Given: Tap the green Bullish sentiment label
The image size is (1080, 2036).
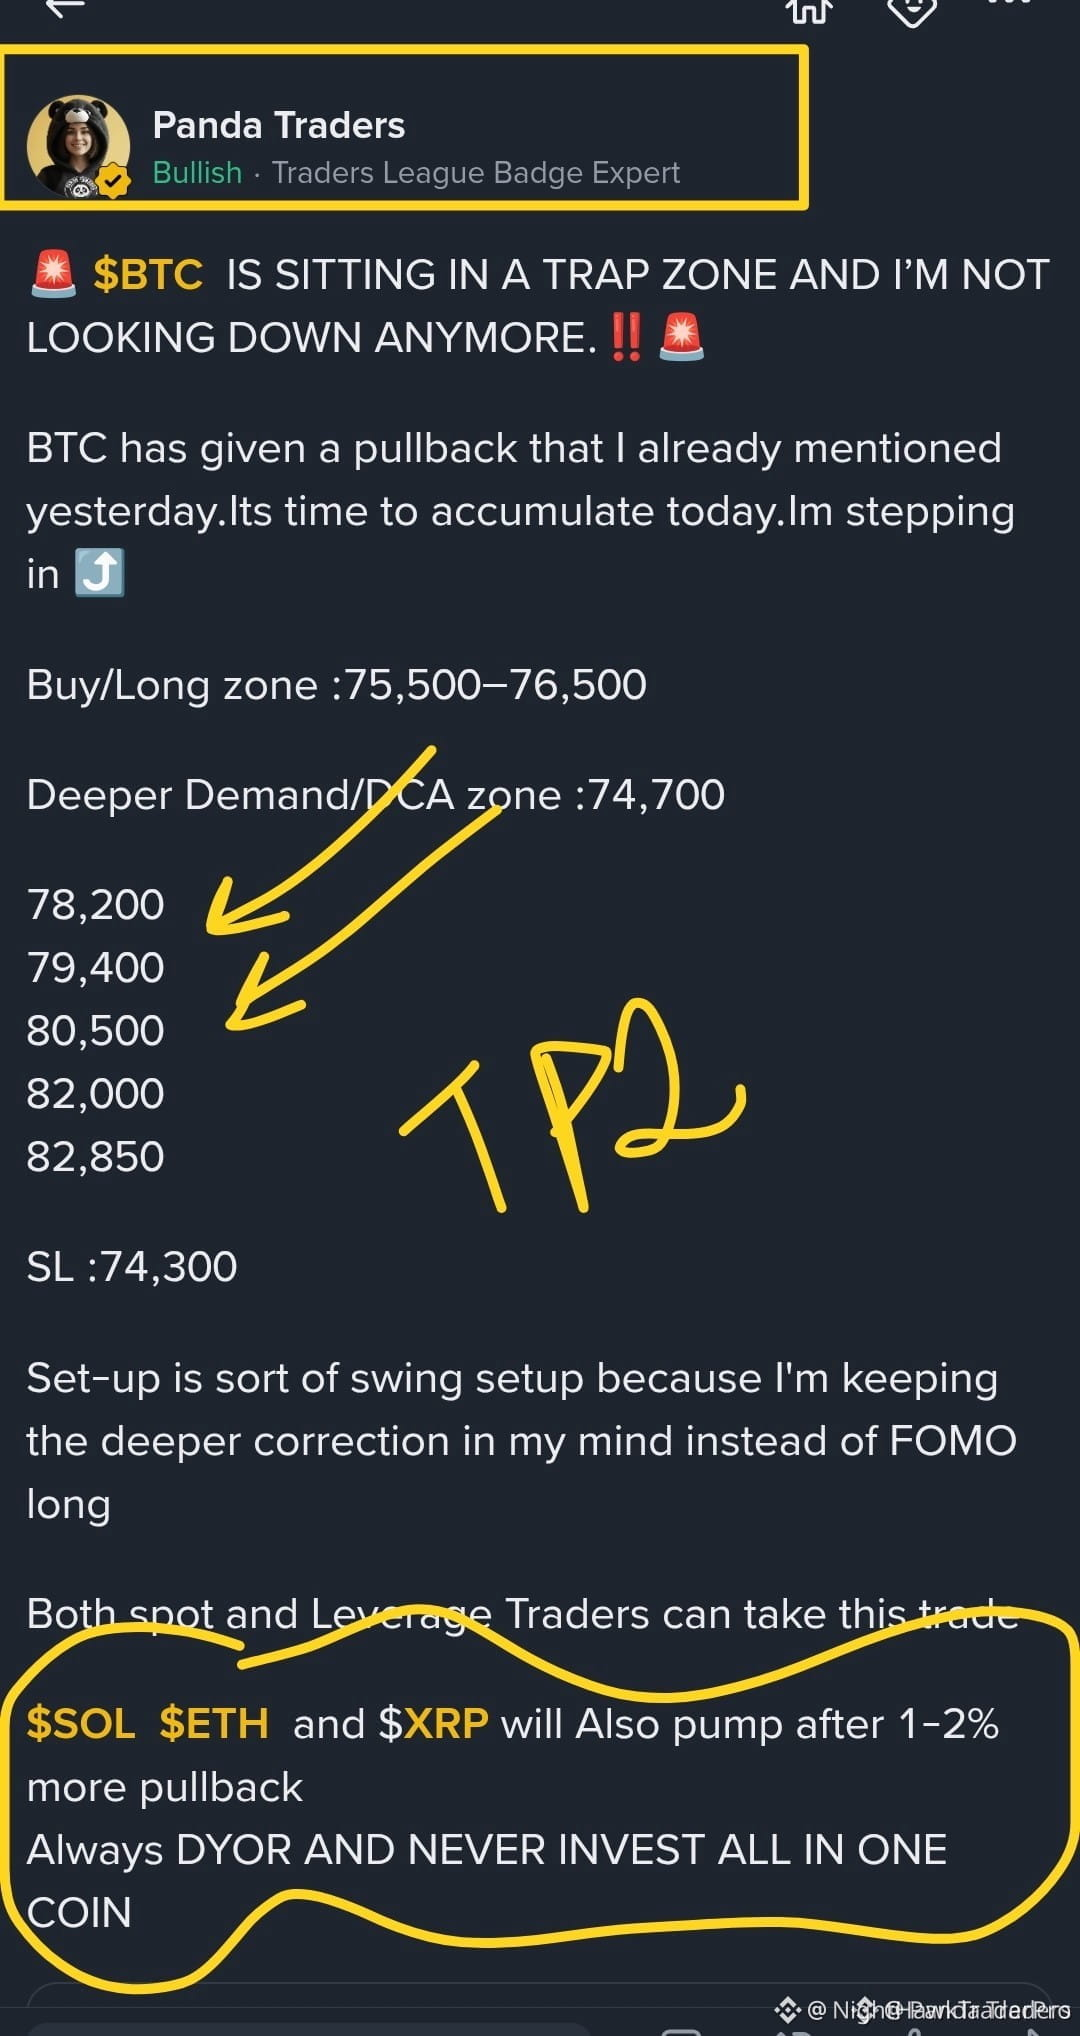Looking at the screenshot, I should [197, 173].
